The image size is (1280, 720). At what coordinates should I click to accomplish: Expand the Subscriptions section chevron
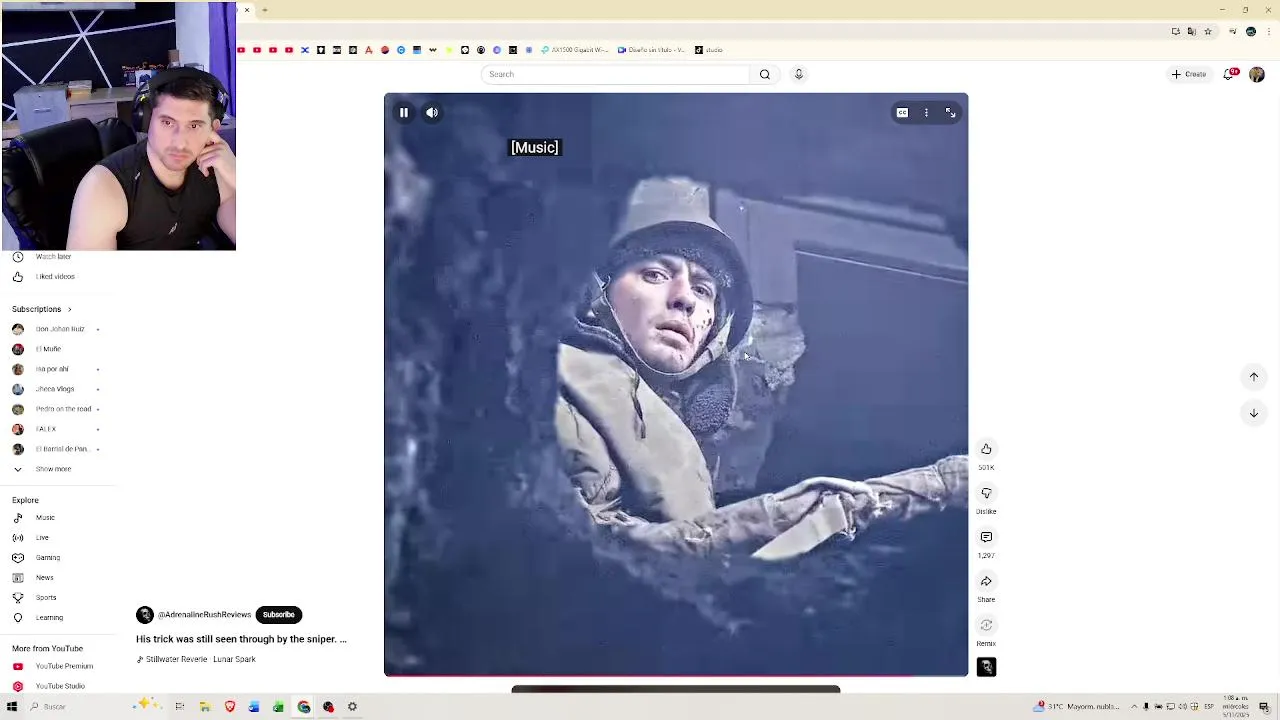click(69, 309)
